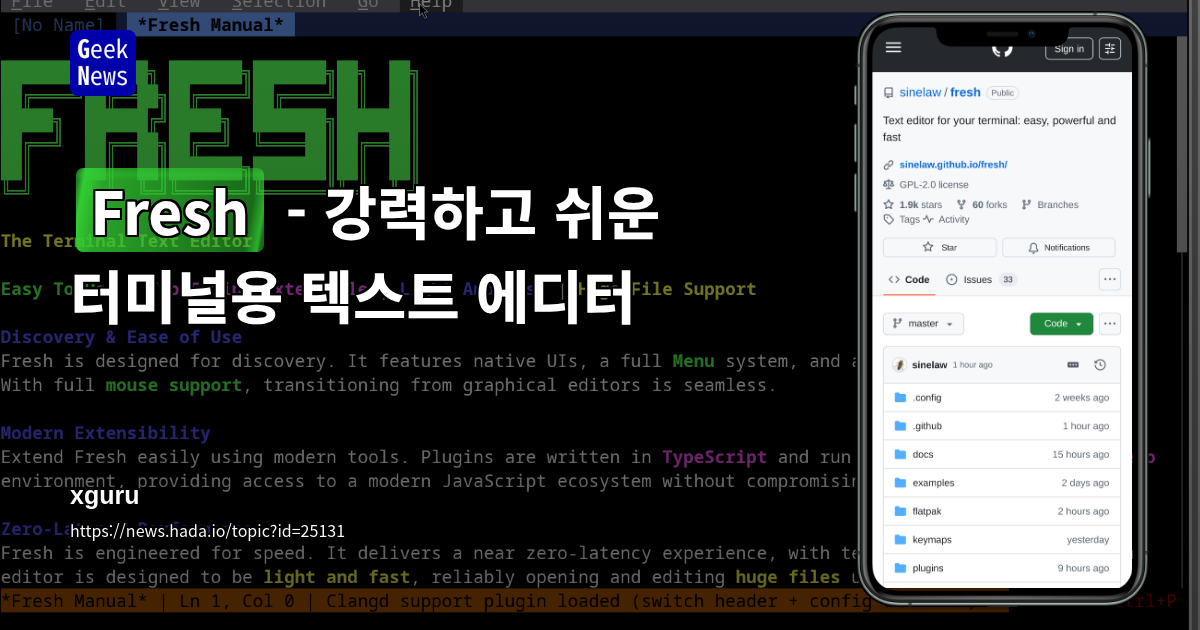Viewport: 1200px width, 630px height.
Task: Expand the master branch dropdown
Action: pos(923,323)
